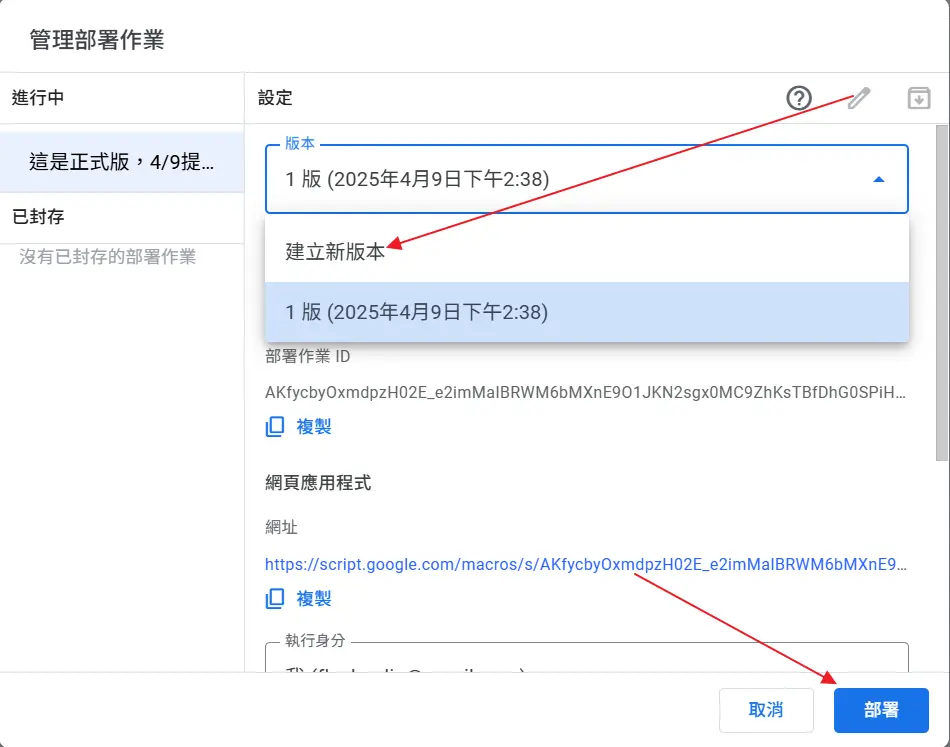Choose the highlighted 1 版 option in the list

coord(417,312)
